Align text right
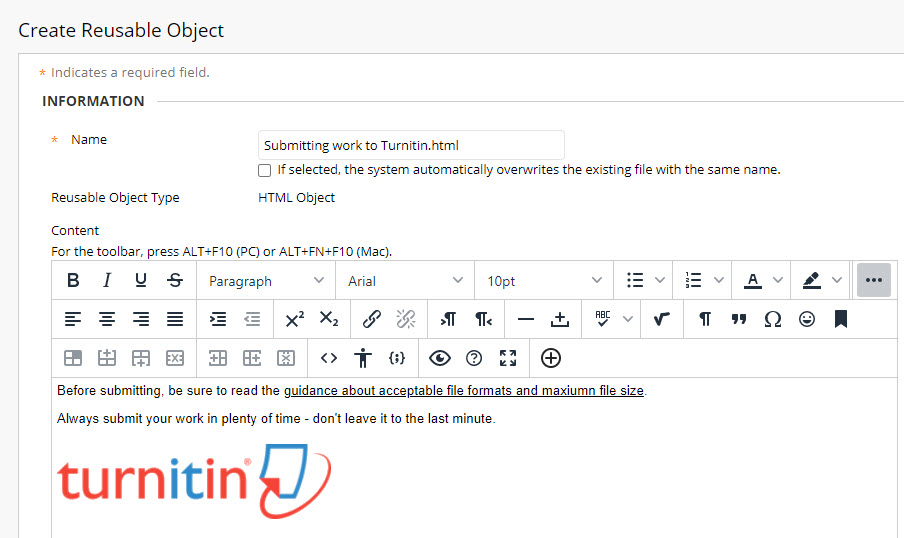The height and width of the screenshot is (538, 904). coord(141,319)
